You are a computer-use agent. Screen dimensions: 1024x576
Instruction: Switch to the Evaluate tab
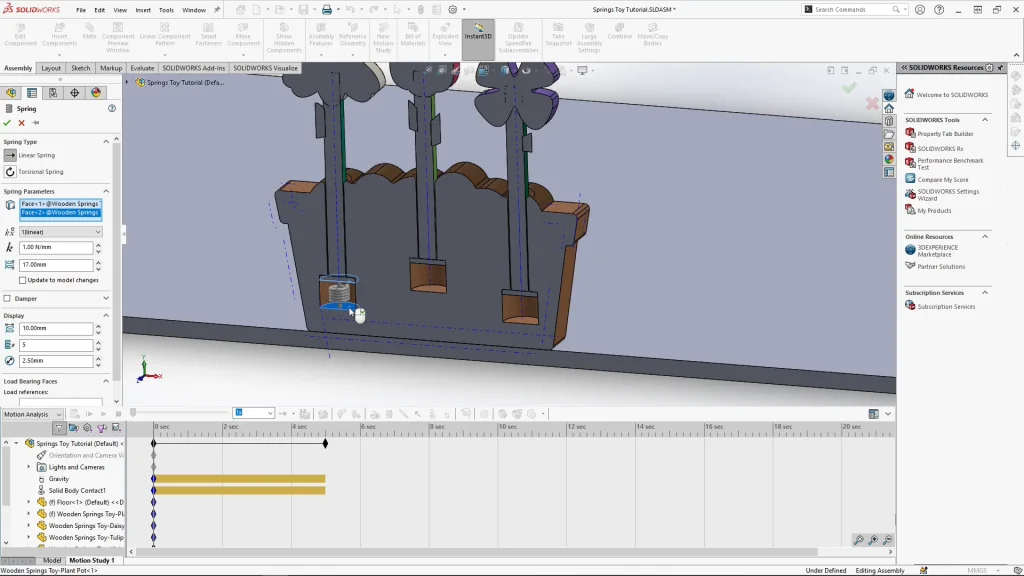click(142, 68)
